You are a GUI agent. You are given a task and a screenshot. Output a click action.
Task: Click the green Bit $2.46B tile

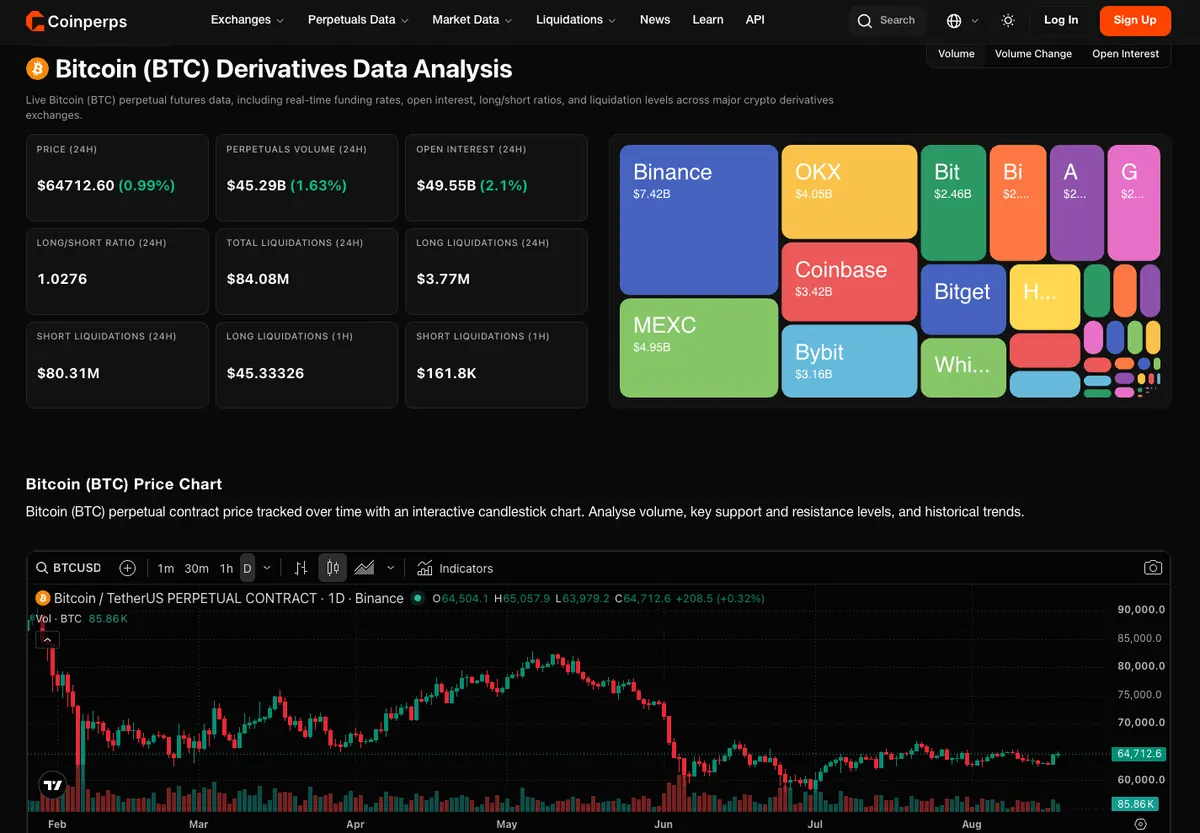[953, 202]
